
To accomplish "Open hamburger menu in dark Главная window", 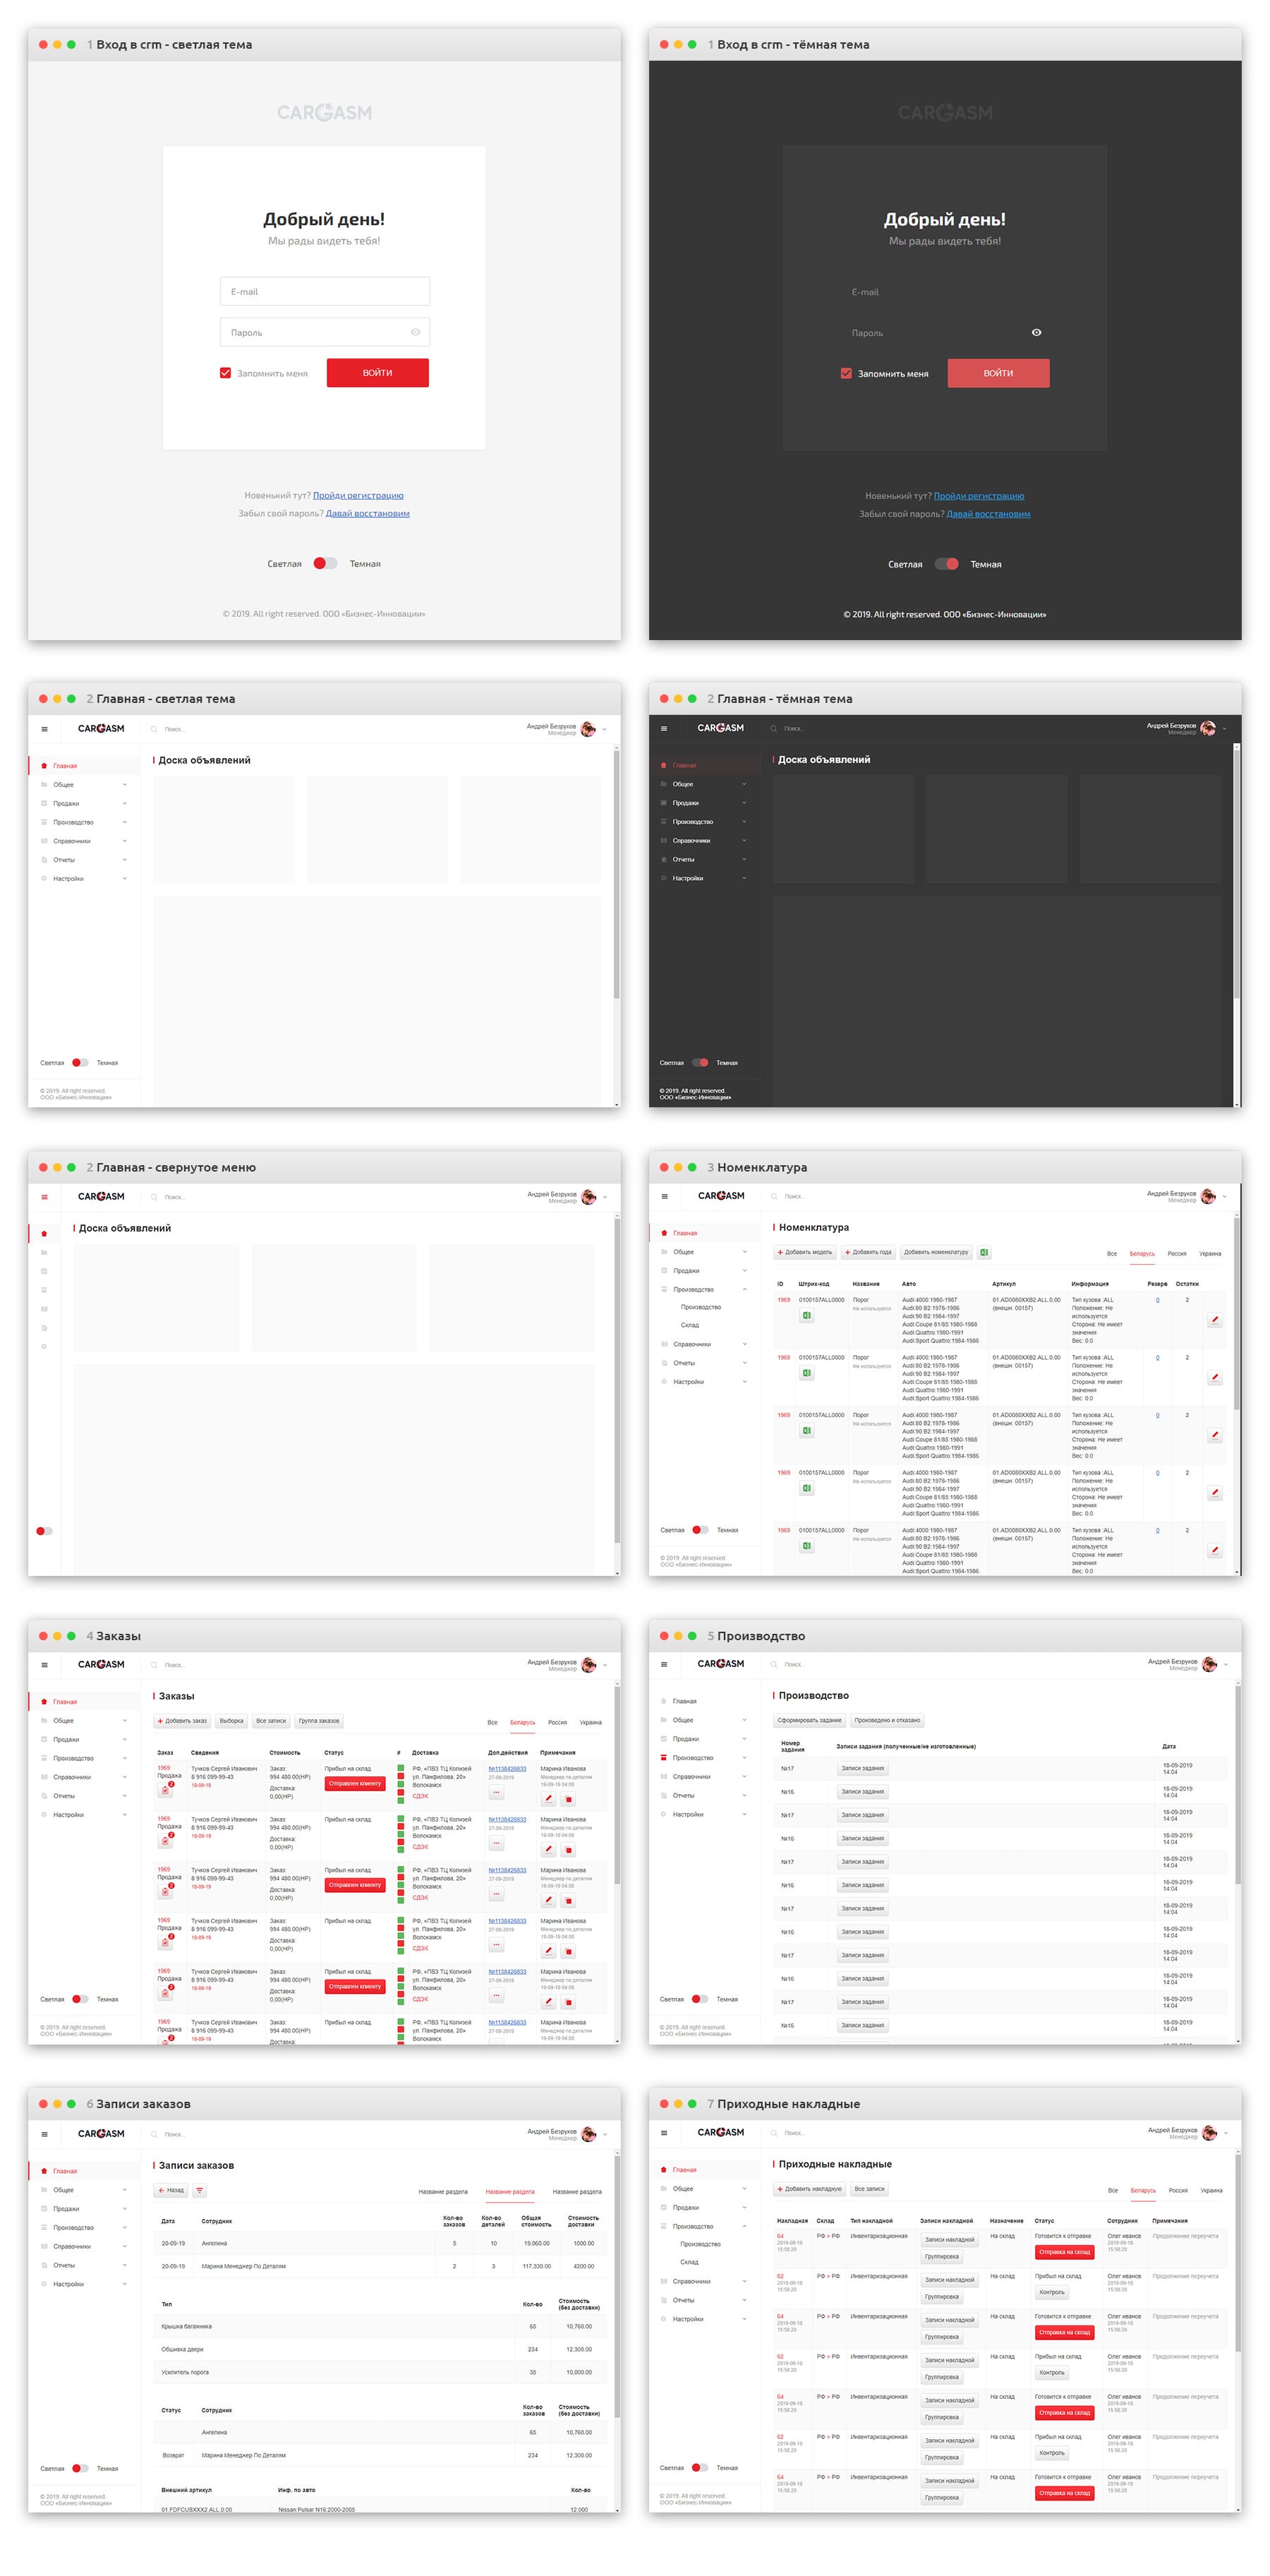I will pos(664,728).
